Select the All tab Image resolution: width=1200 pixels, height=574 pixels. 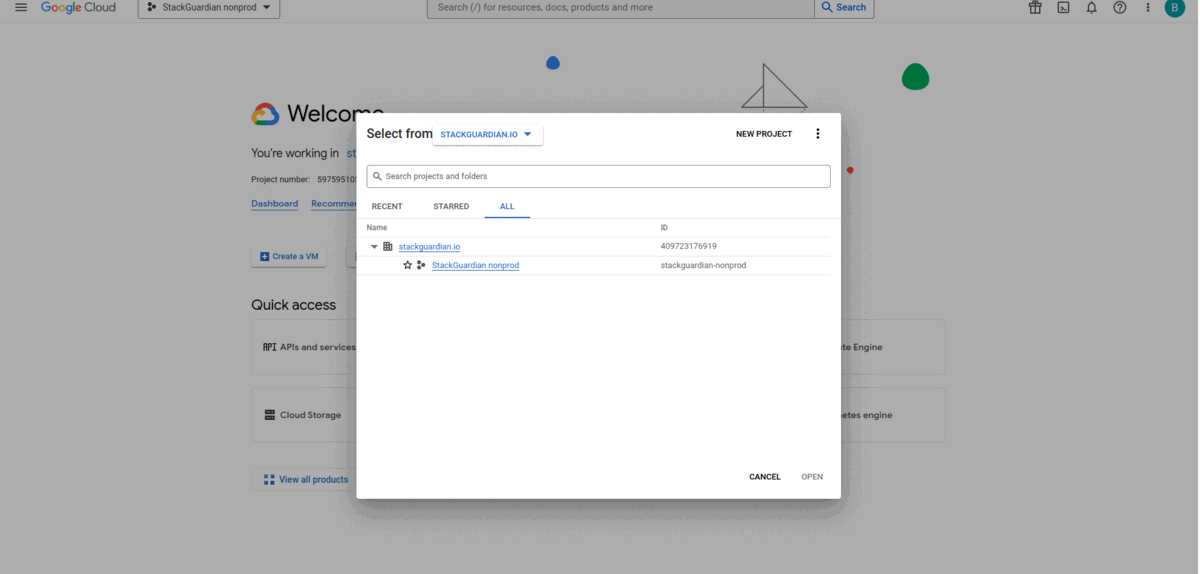point(507,206)
